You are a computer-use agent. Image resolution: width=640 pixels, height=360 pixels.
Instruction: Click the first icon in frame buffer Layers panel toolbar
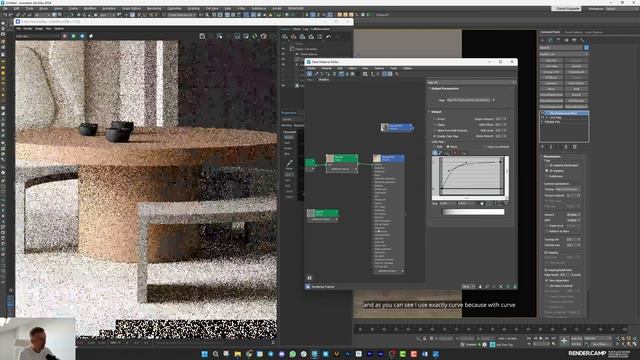pos(285,37)
